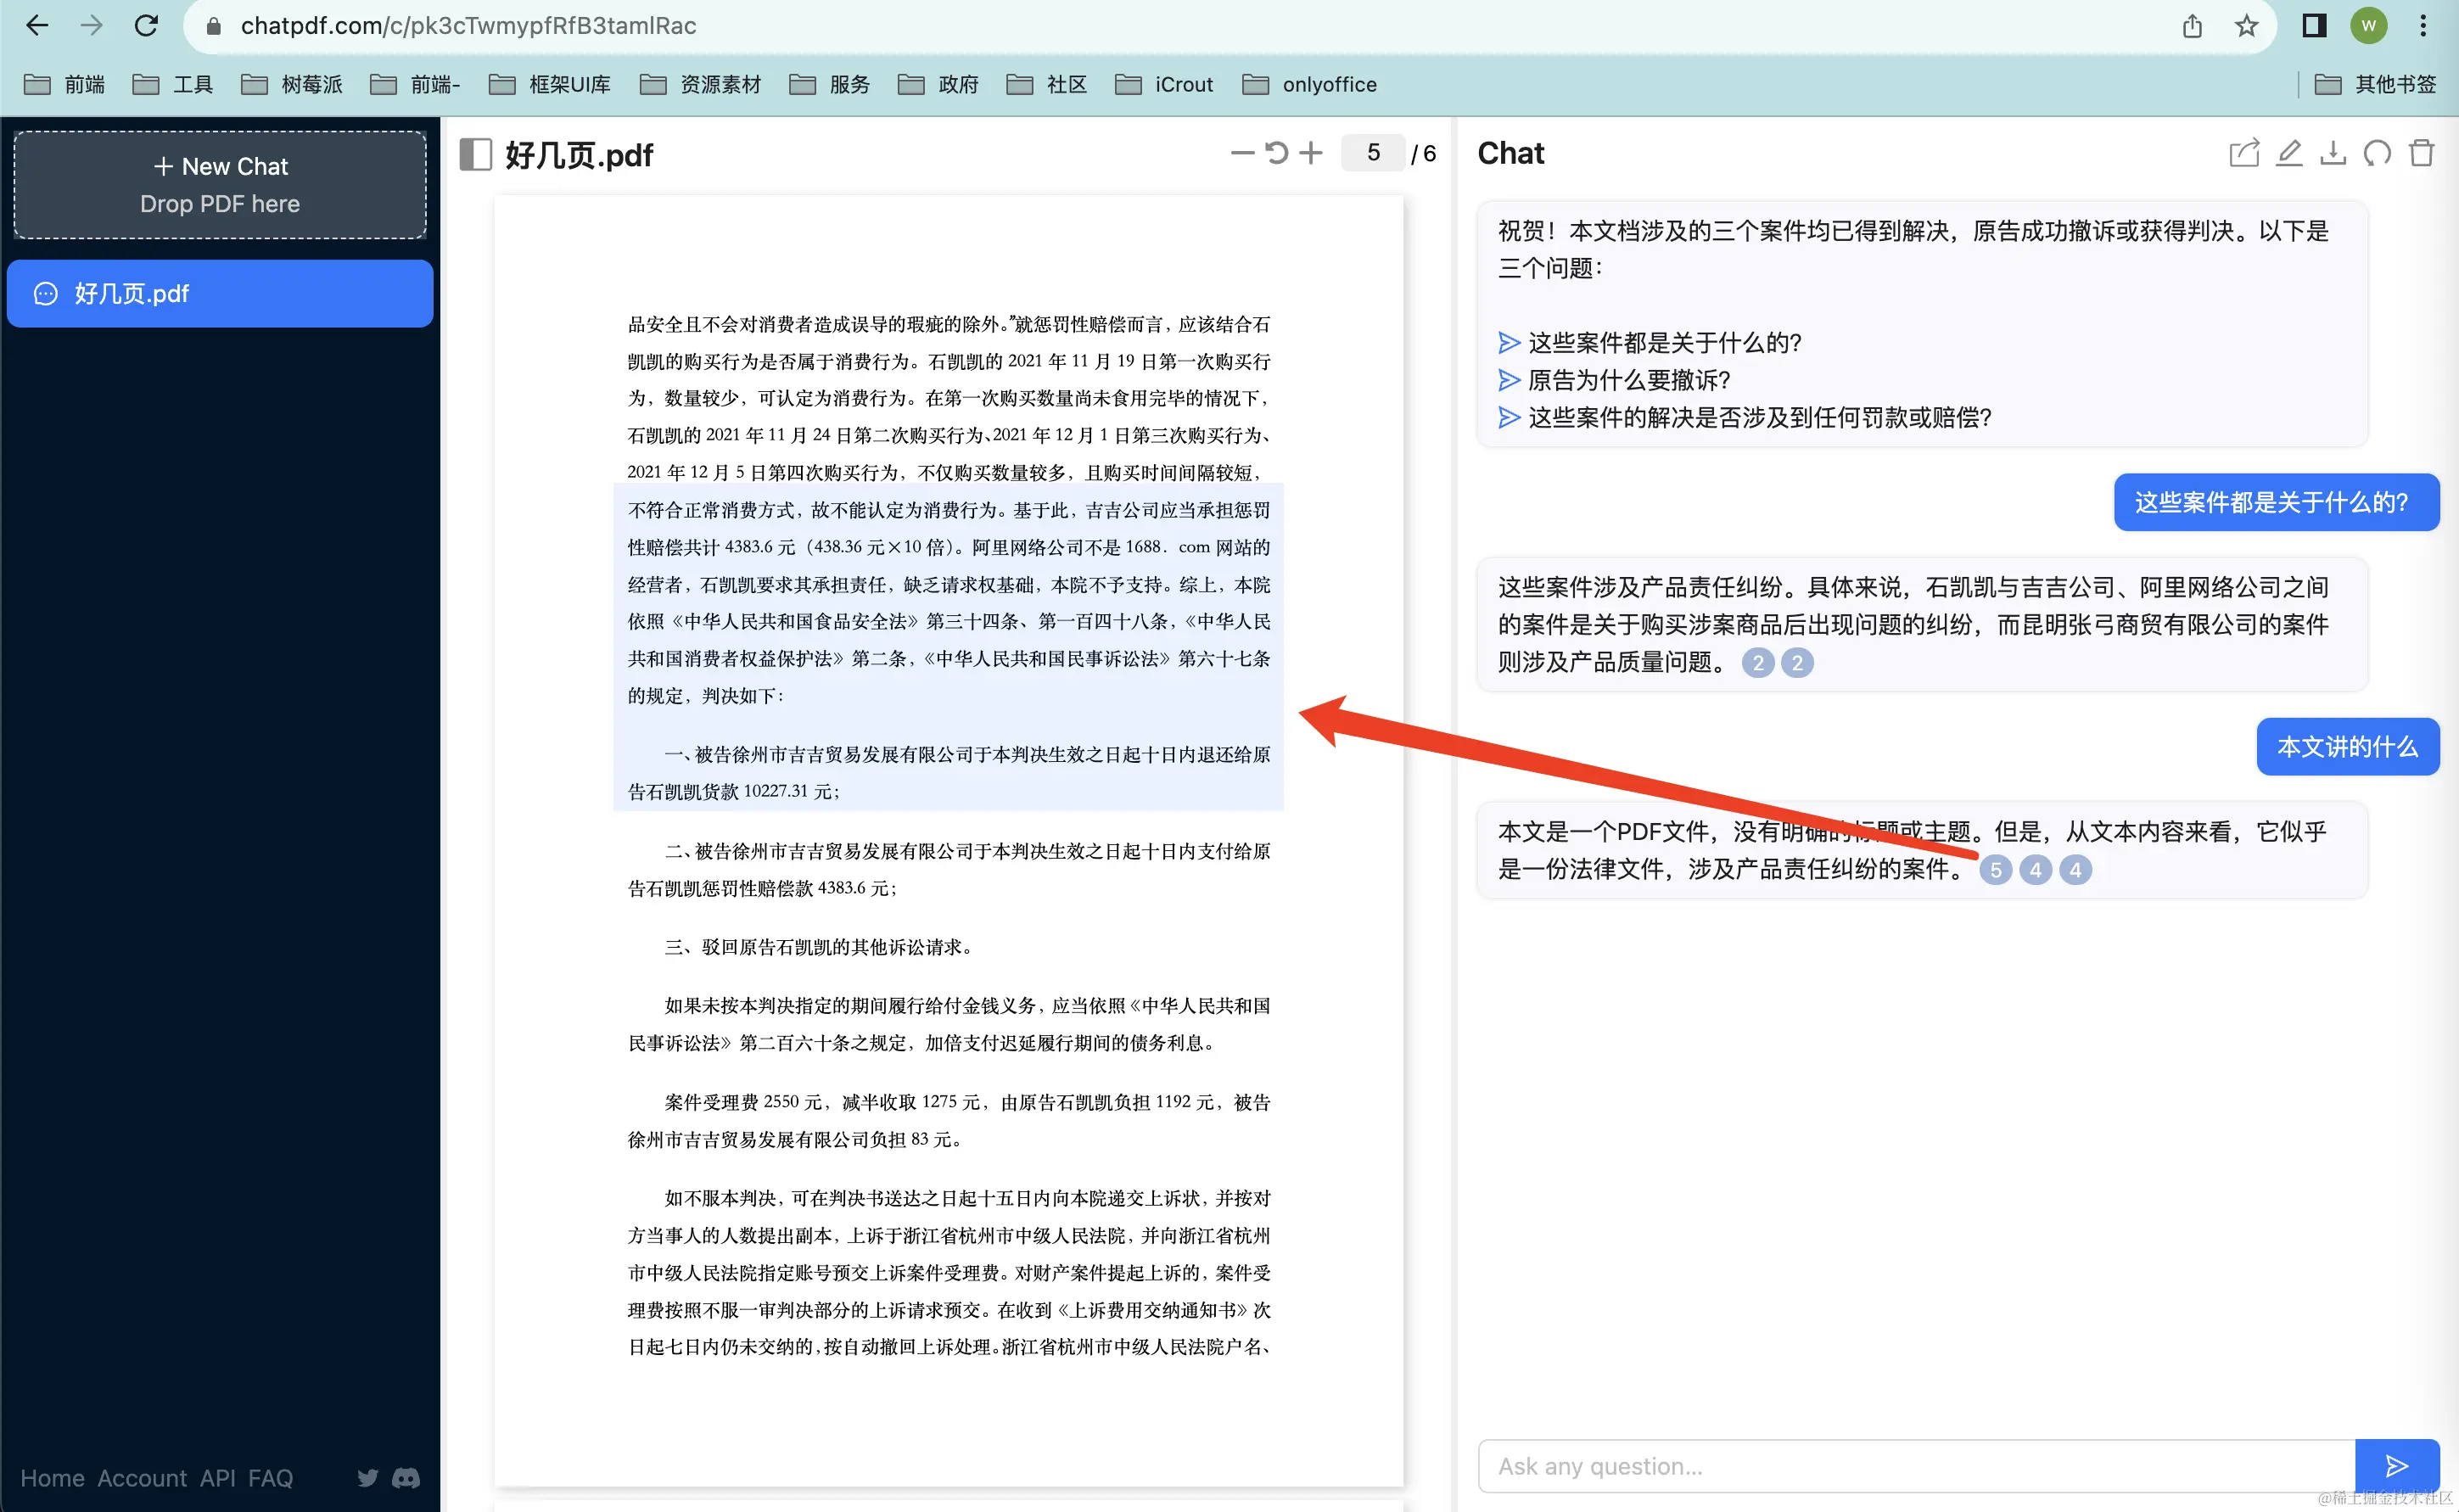2459x1512 pixels.
Task: Open ChatPDF's Twitter page from sidebar
Action: point(367,1478)
